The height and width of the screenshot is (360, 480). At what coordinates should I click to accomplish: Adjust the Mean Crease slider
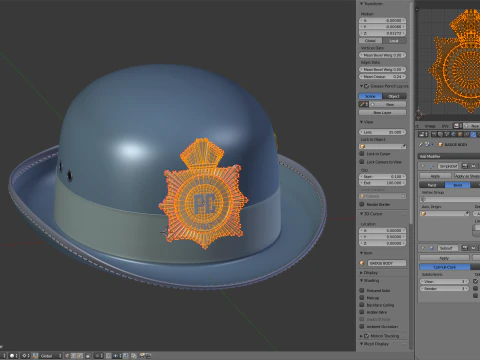point(382,77)
